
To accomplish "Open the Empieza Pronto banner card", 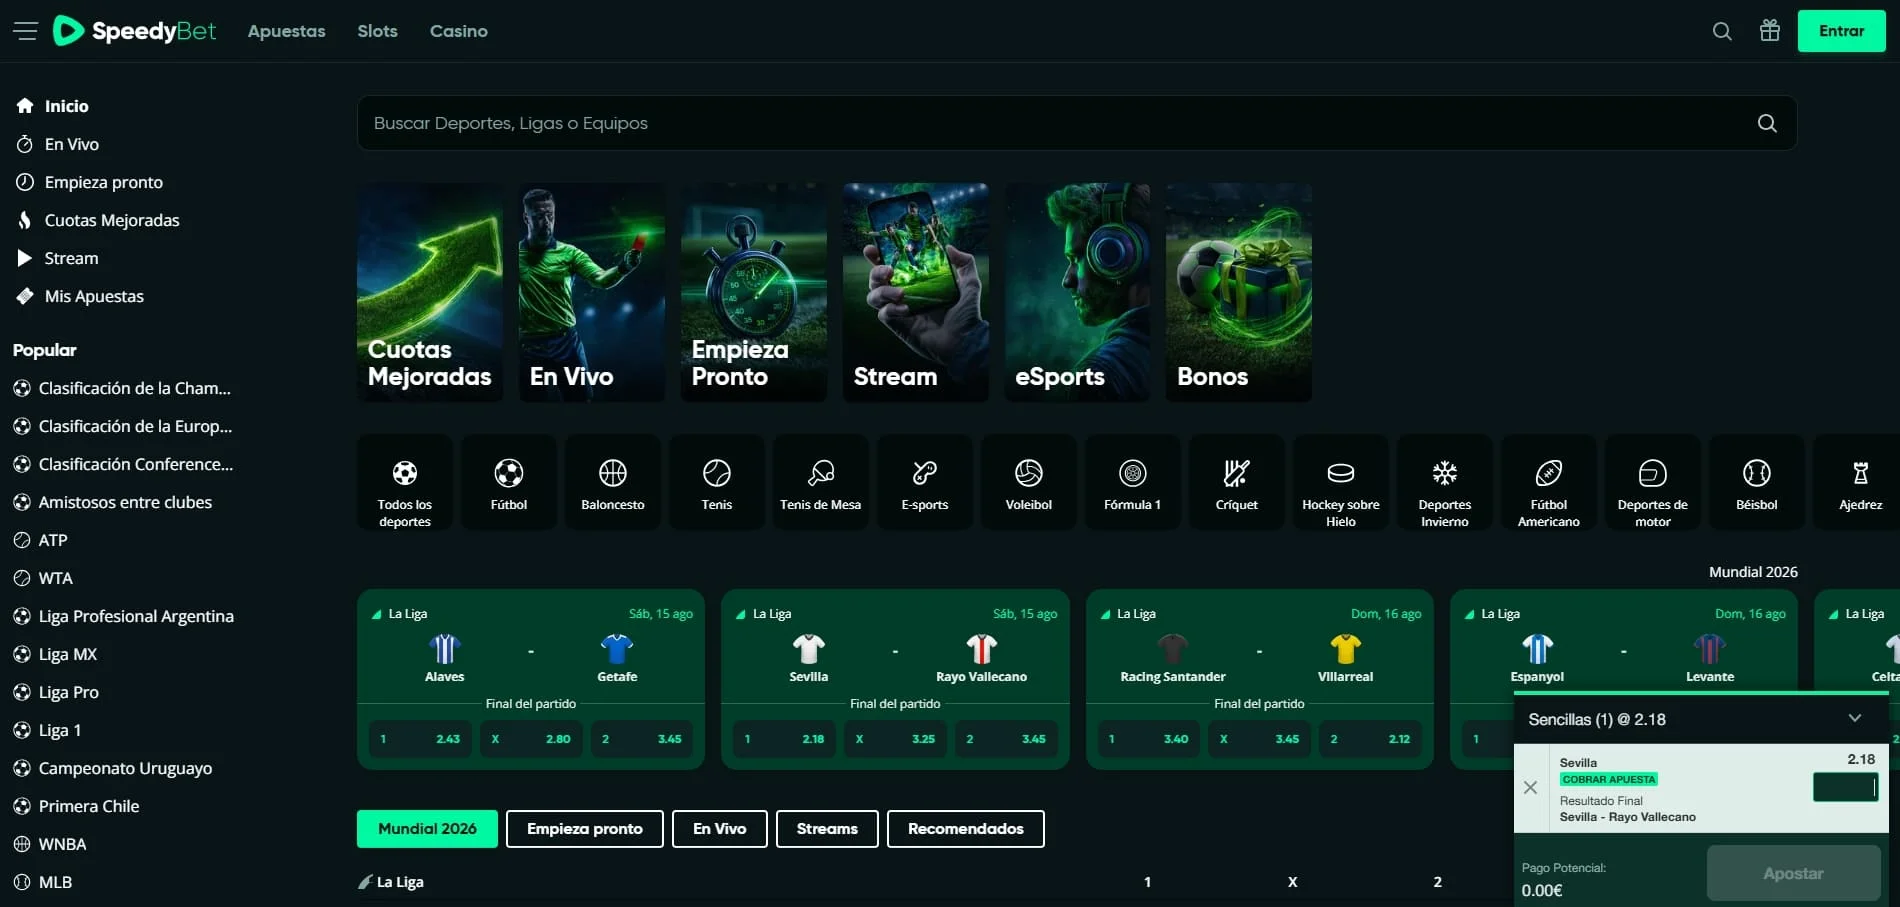I will point(754,292).
